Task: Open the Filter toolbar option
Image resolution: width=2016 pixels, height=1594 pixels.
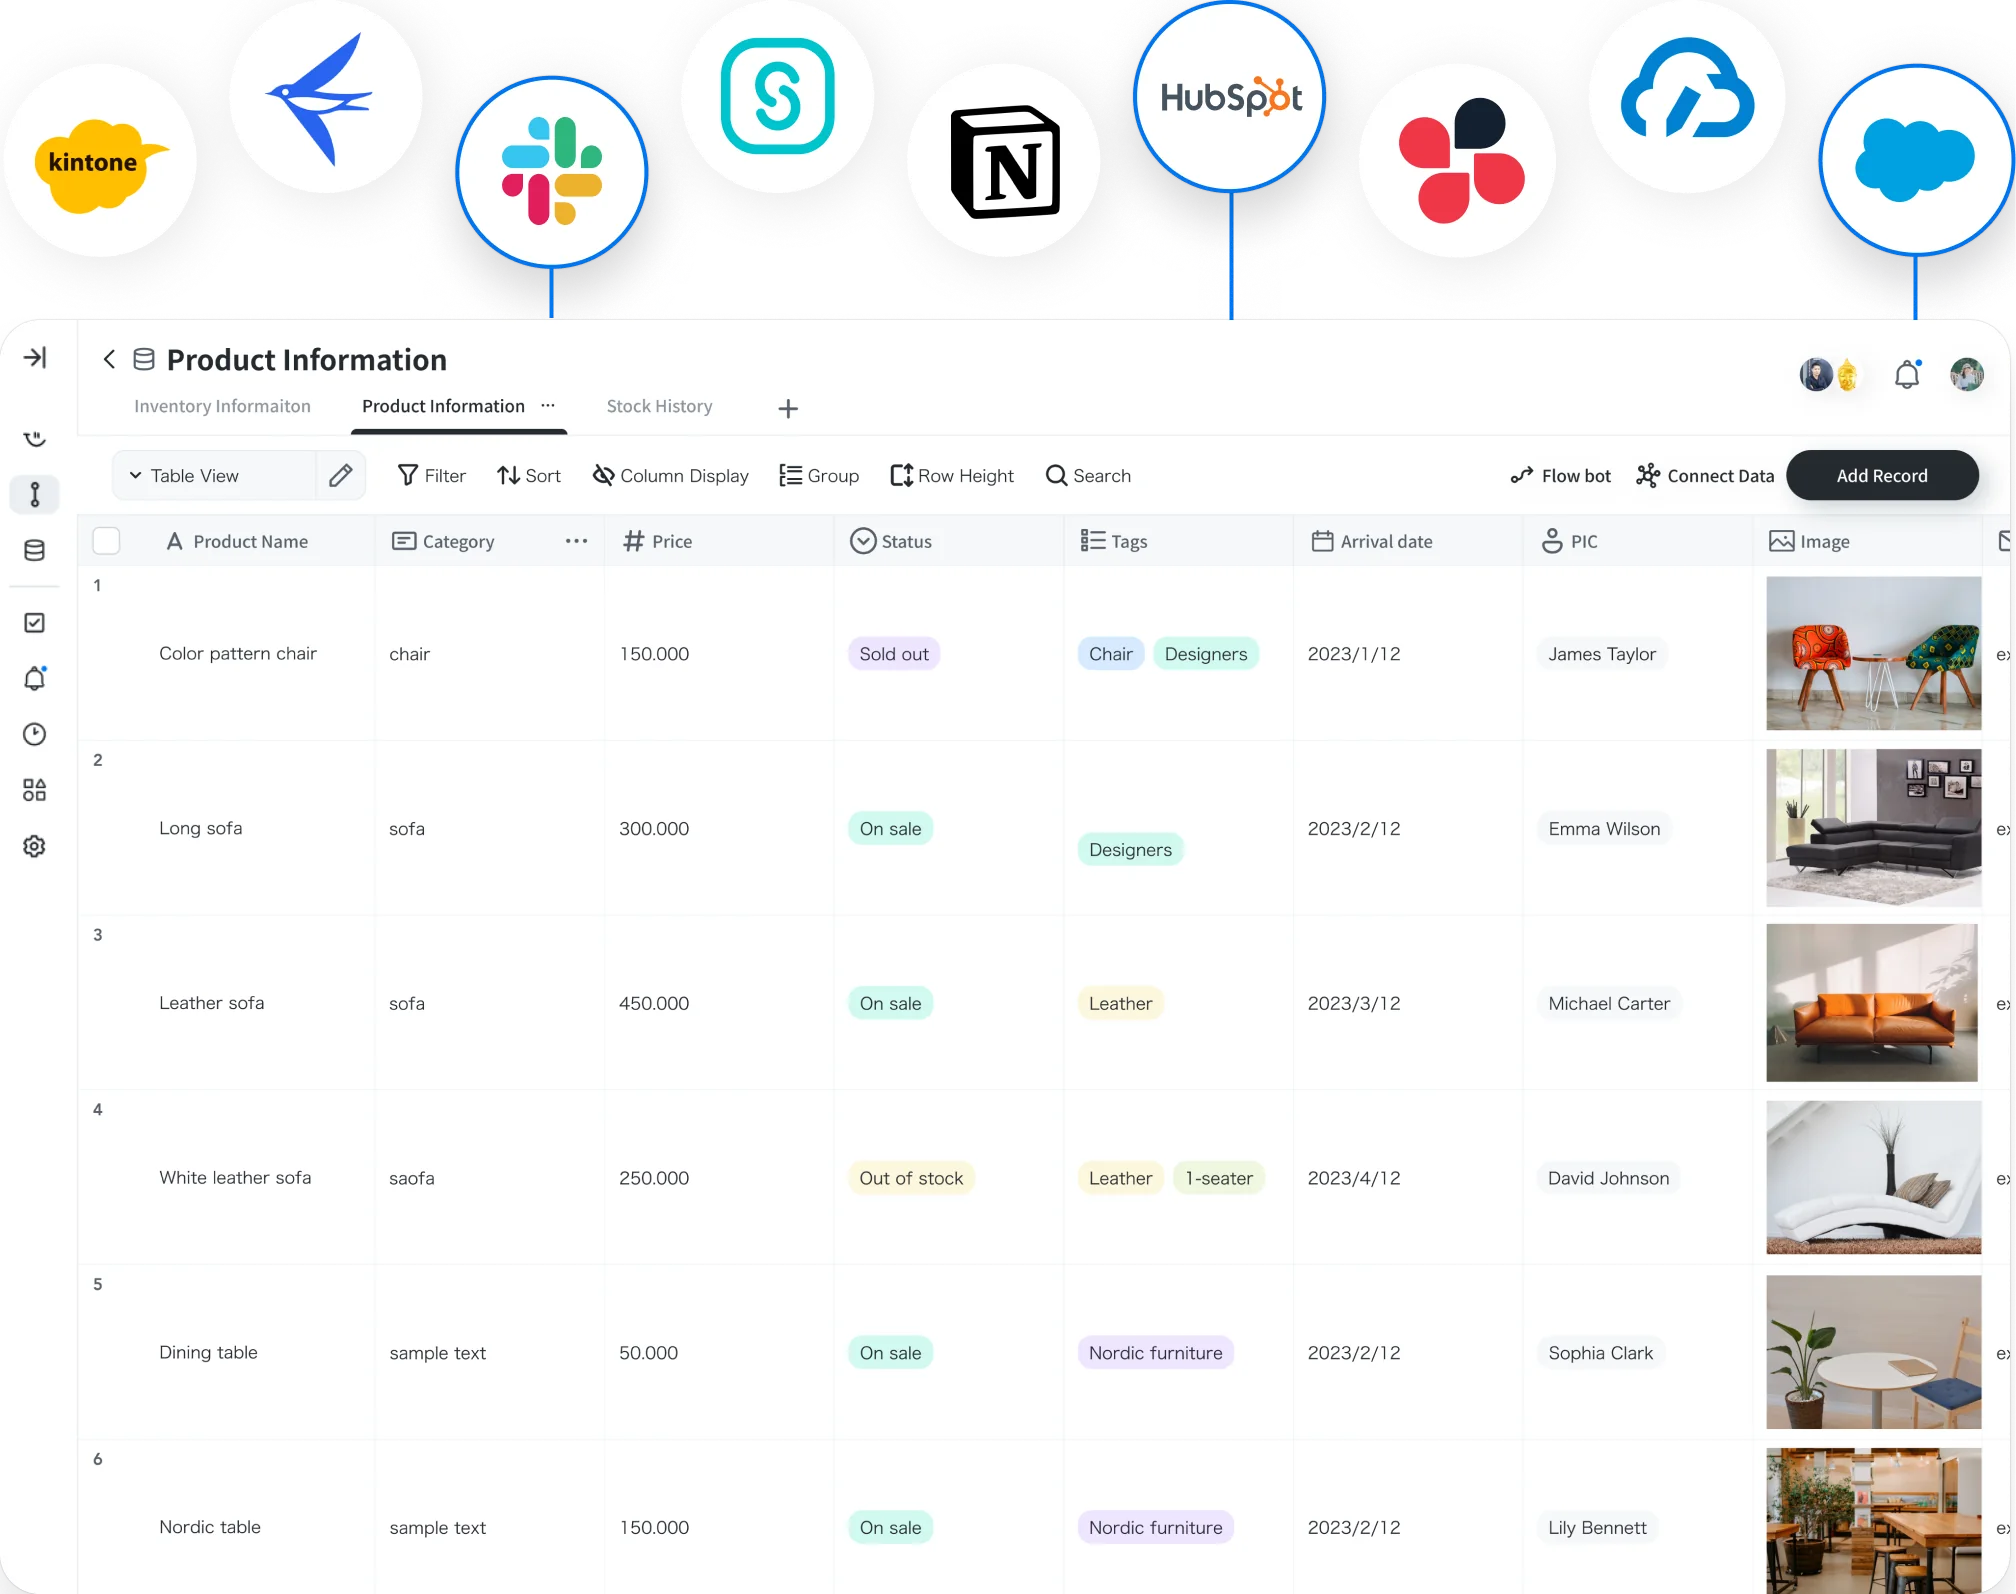Action: pyautogui.click(x=431, y=476)
